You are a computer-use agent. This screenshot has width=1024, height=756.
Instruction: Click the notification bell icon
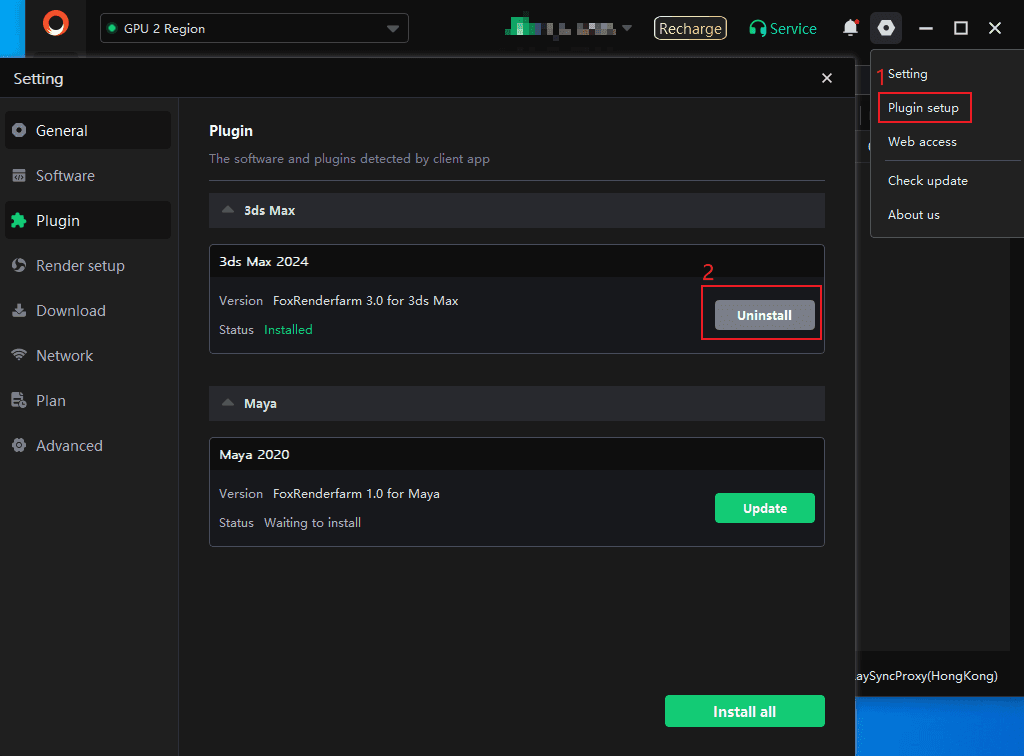coord(850,28)
